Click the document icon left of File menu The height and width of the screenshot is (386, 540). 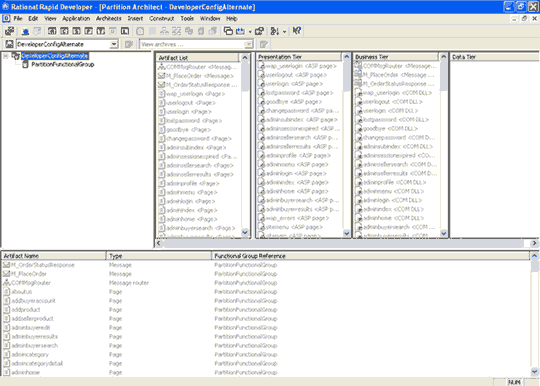click(6, 18)
